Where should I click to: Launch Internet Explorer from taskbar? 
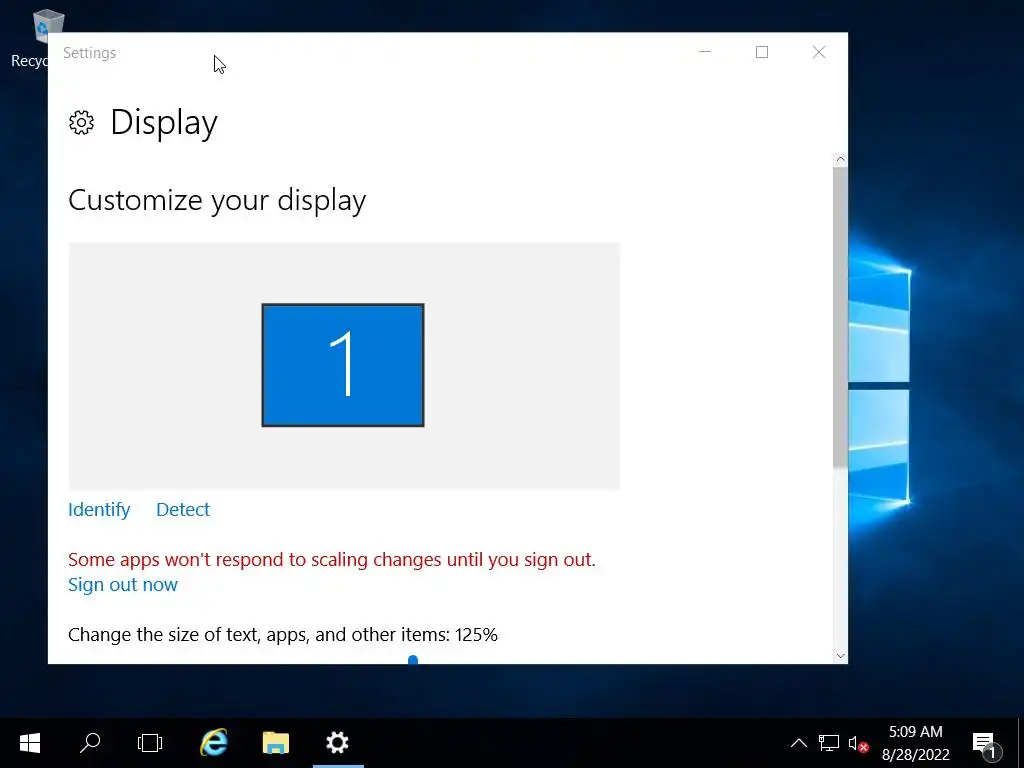(214, 743)
